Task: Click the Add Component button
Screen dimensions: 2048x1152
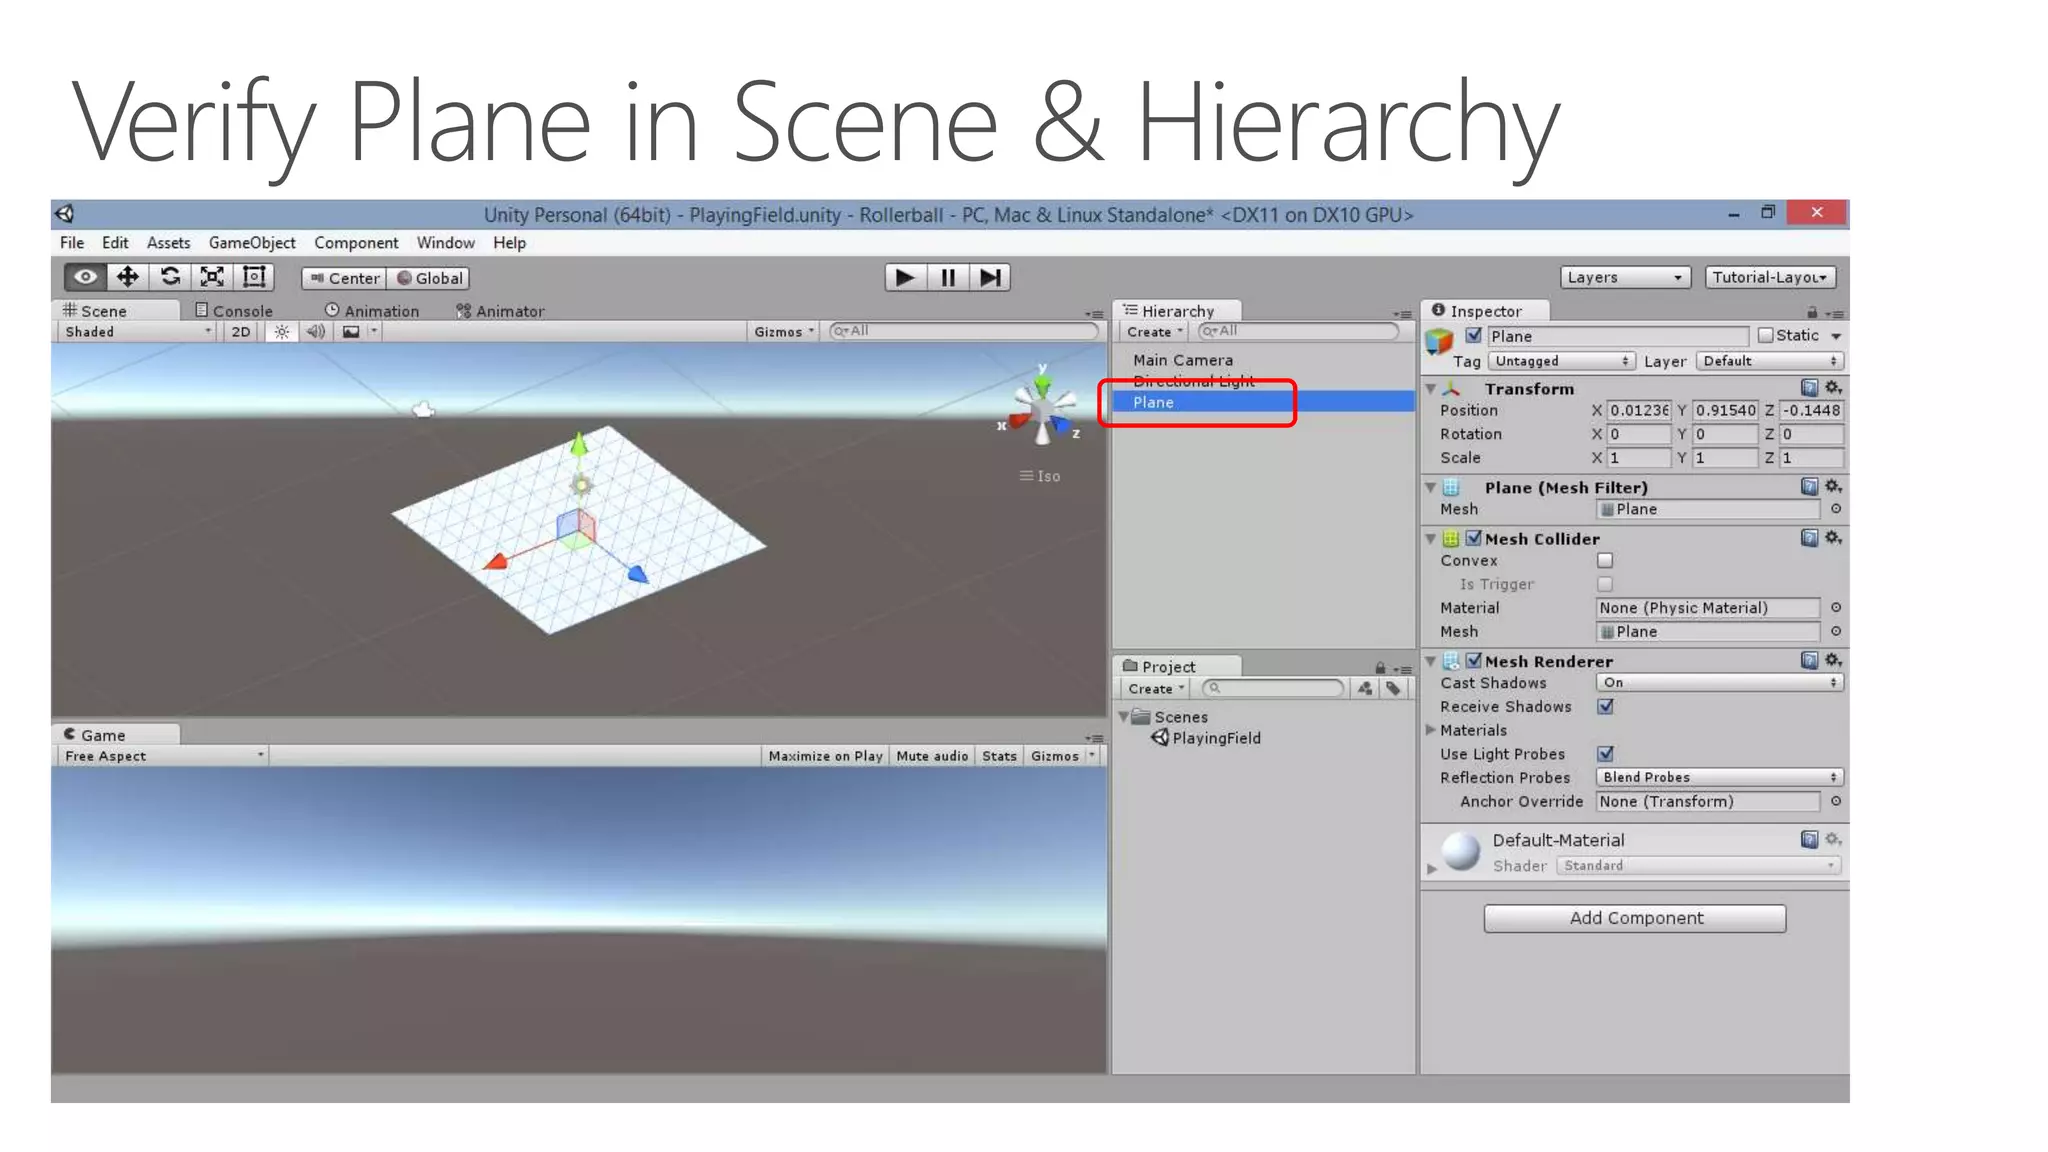Action: point(1634,918)
